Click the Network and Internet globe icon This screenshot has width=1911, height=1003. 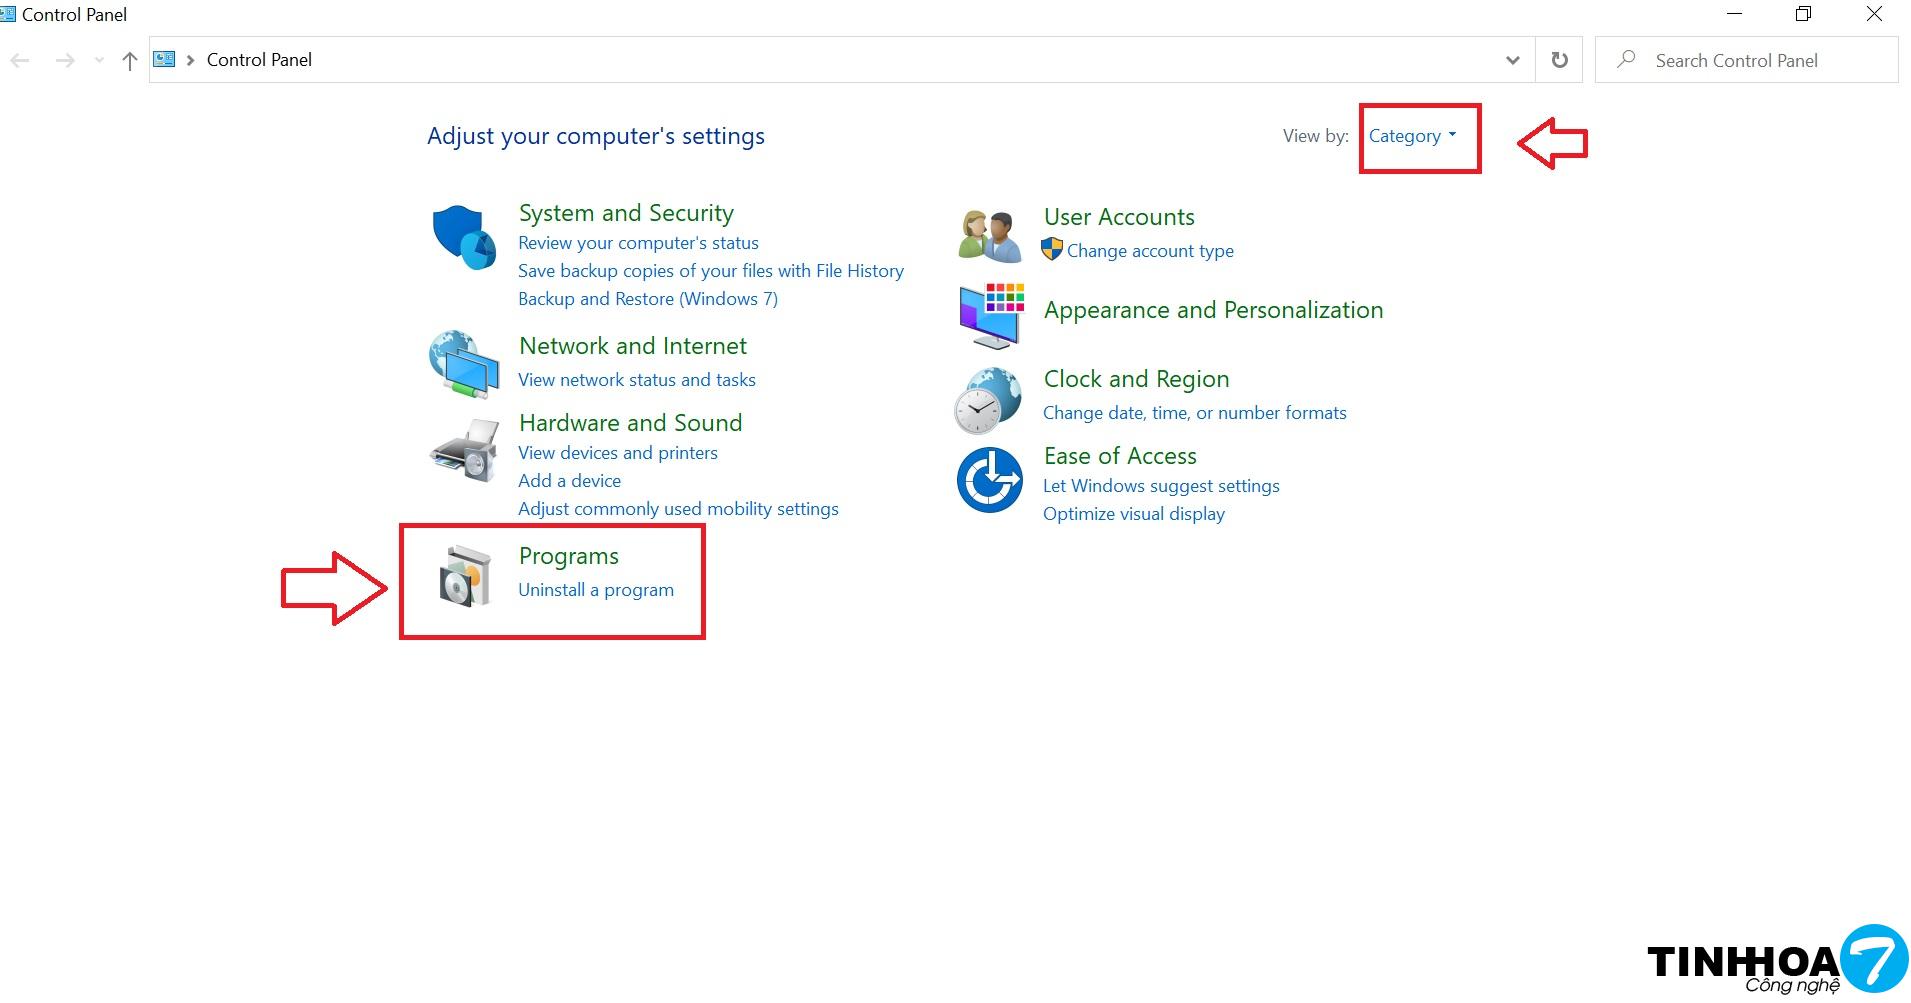(x=464, y=364)
